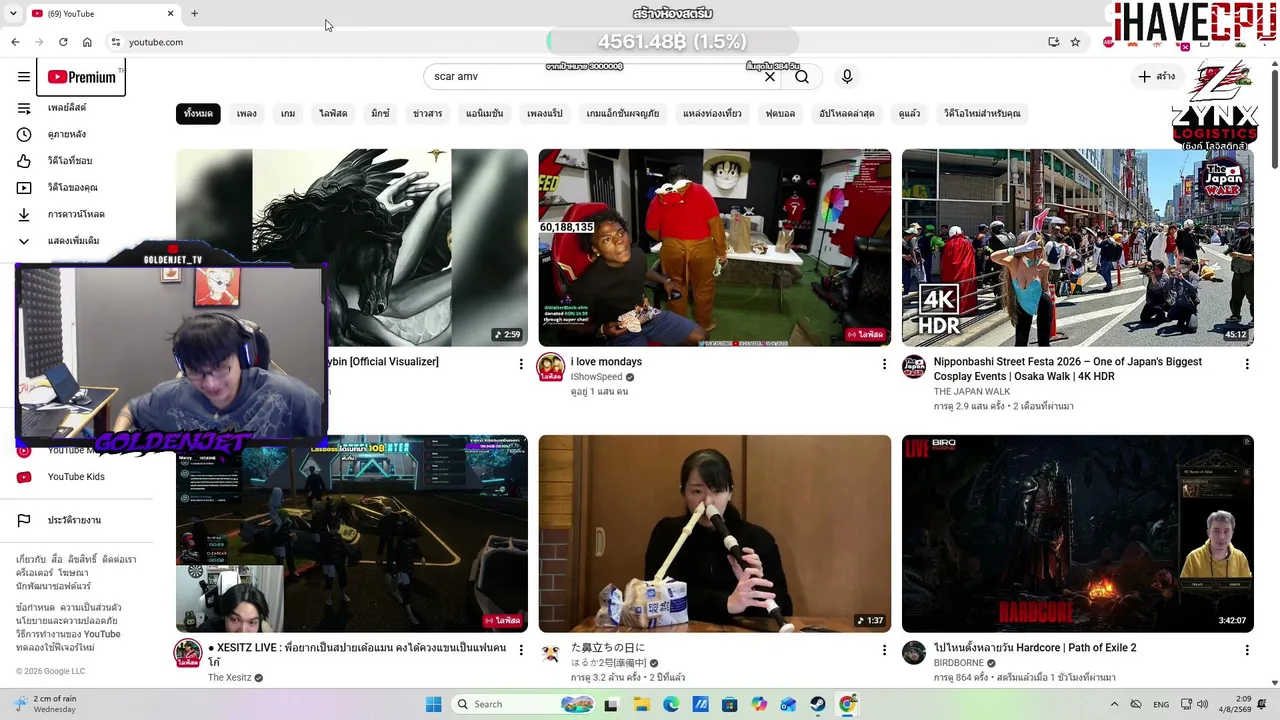Filter results by เกม chip
Image resolution: width=1280 pixels, height=720 pixels.
288,113
